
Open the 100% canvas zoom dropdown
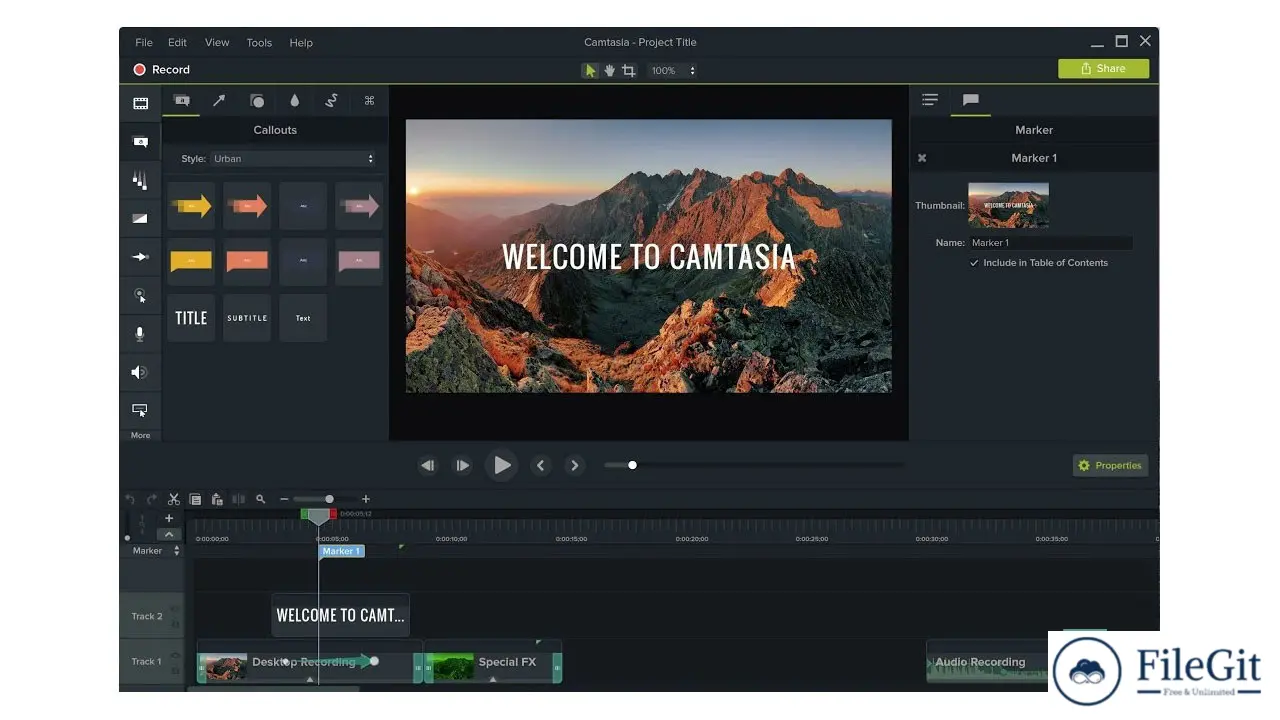point(672,71)
